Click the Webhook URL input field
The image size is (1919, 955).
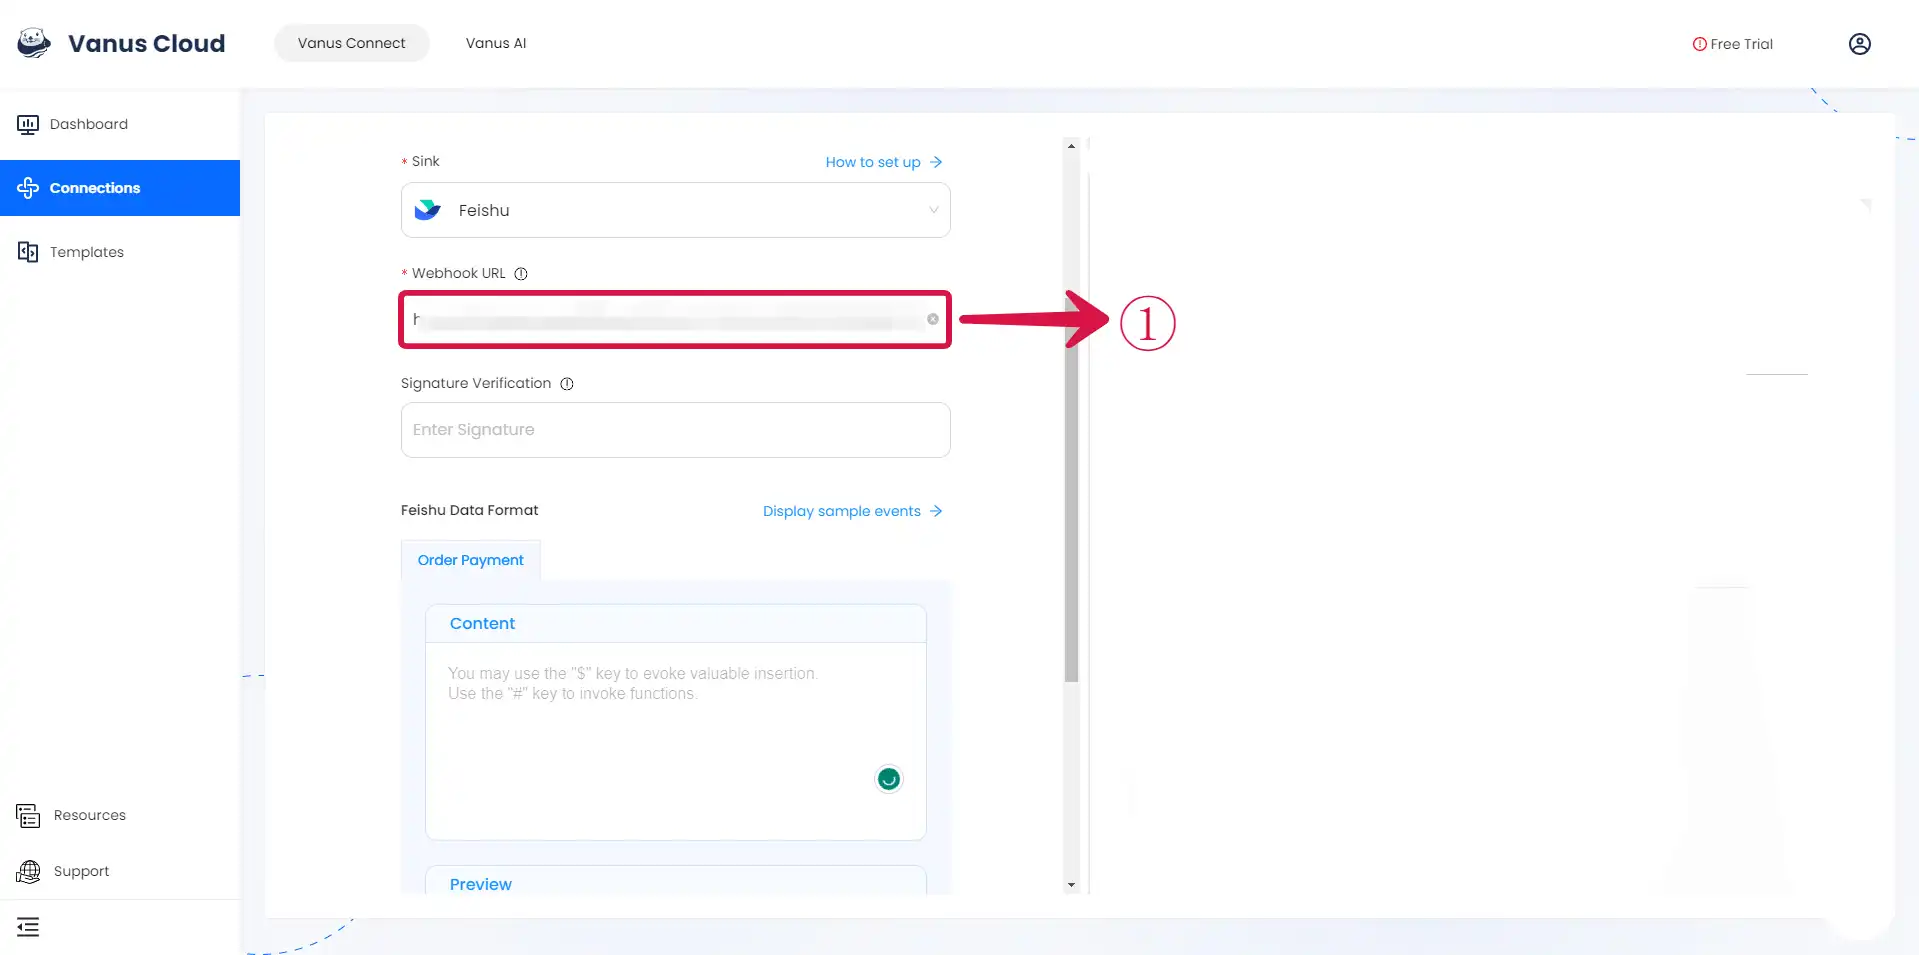(676, 320)
